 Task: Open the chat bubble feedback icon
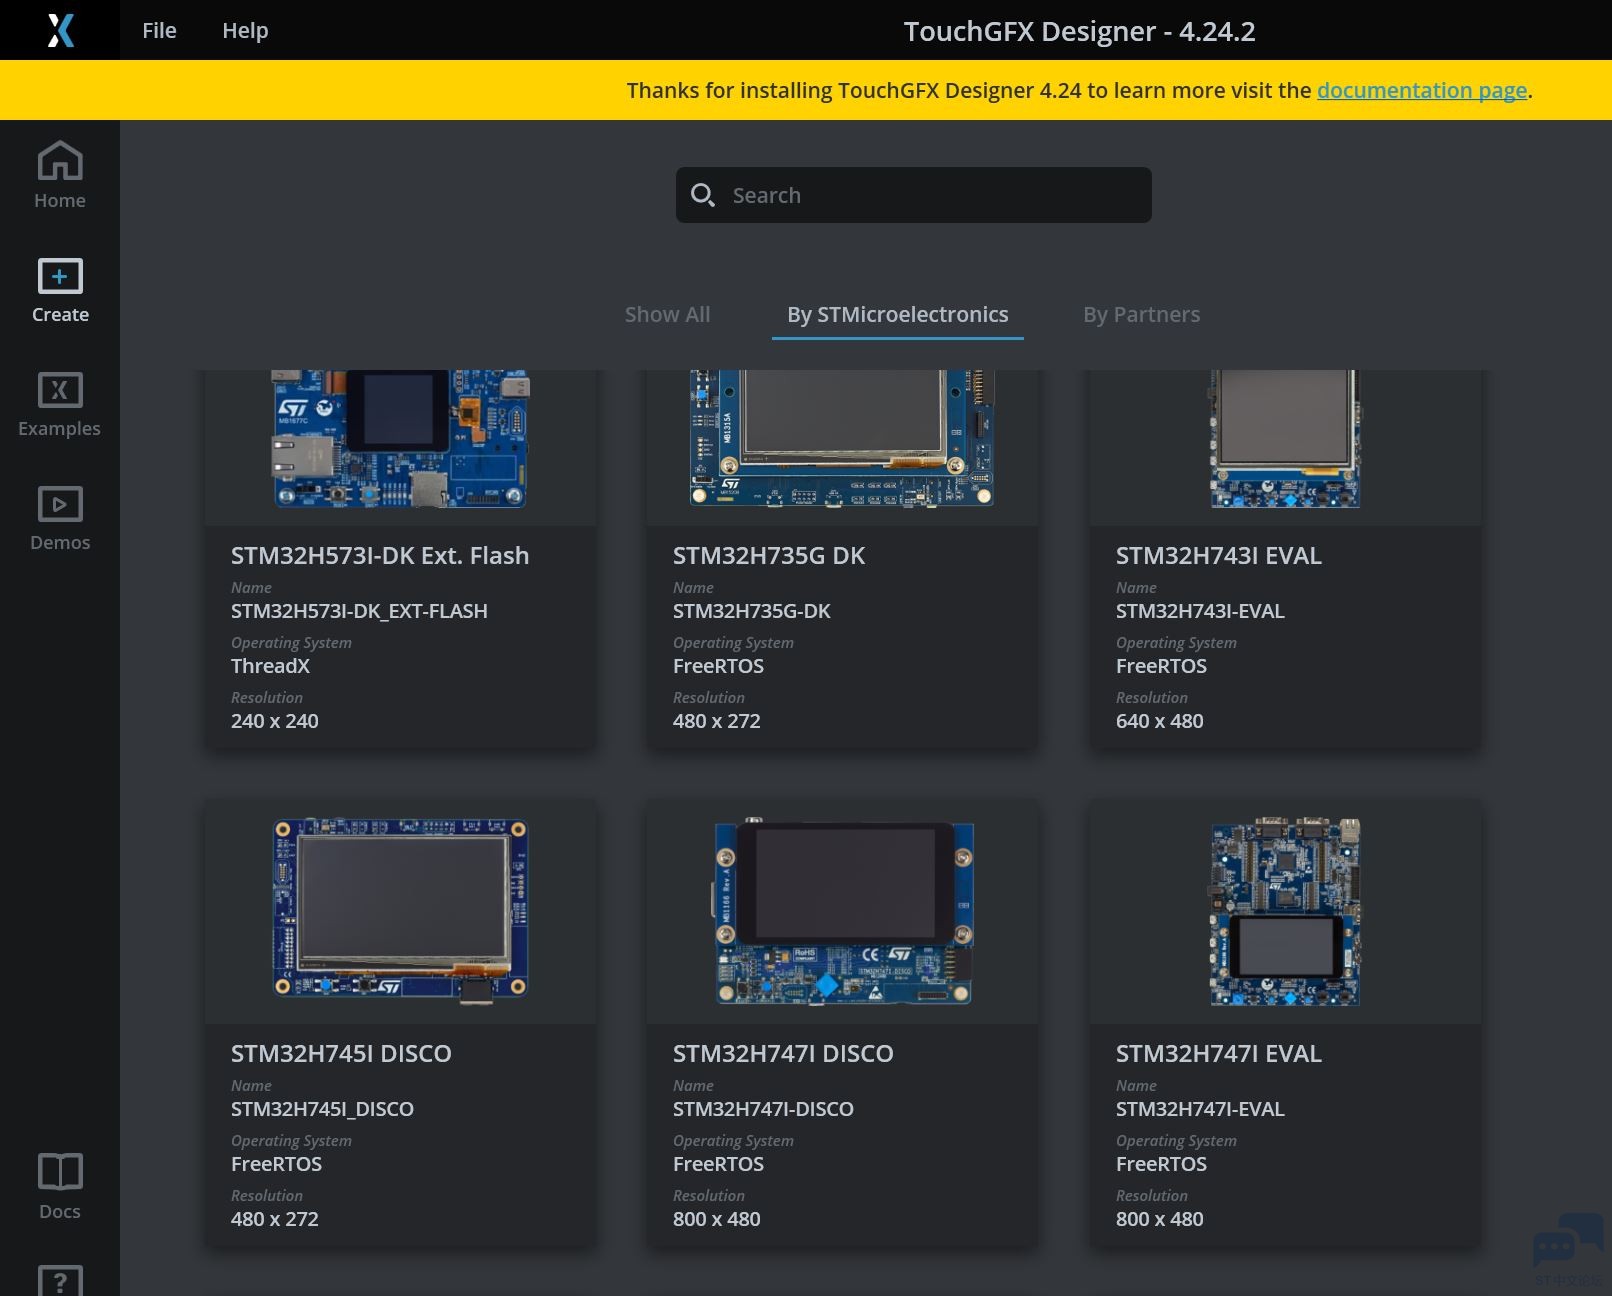click(x=1567, y=1243)
